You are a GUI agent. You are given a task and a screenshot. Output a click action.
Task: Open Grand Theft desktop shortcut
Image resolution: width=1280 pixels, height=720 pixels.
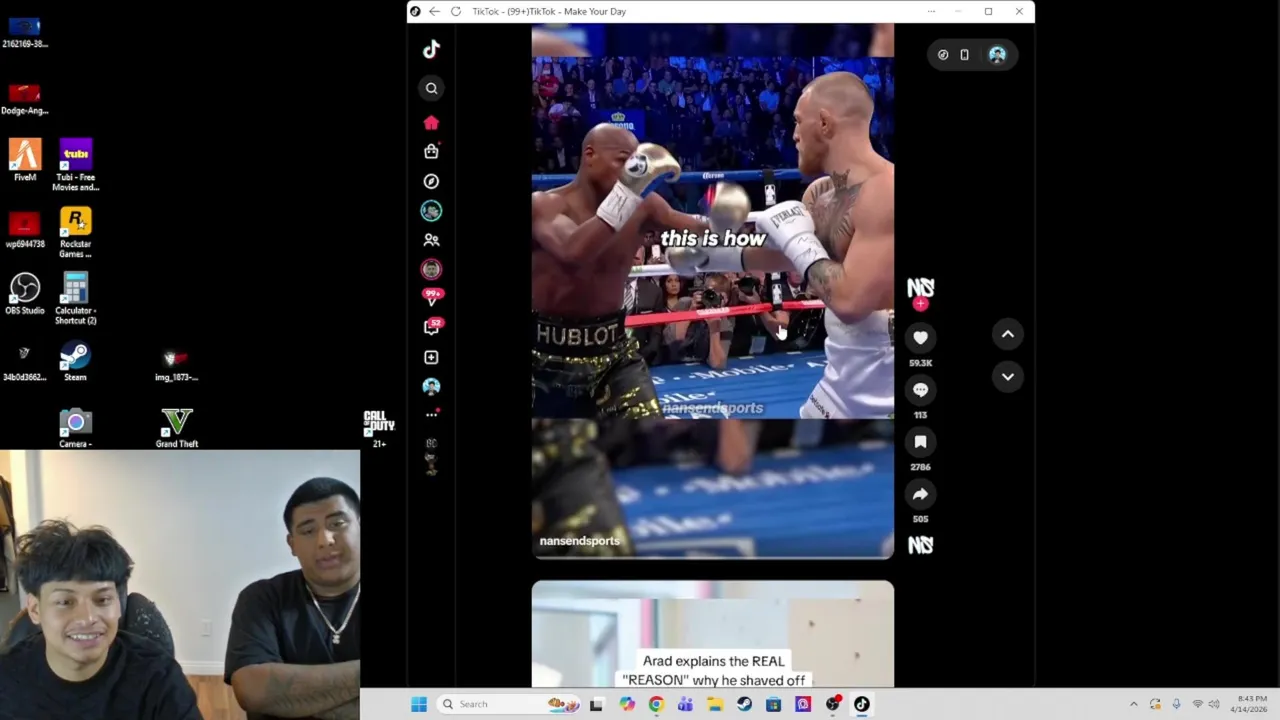[177, 428]
